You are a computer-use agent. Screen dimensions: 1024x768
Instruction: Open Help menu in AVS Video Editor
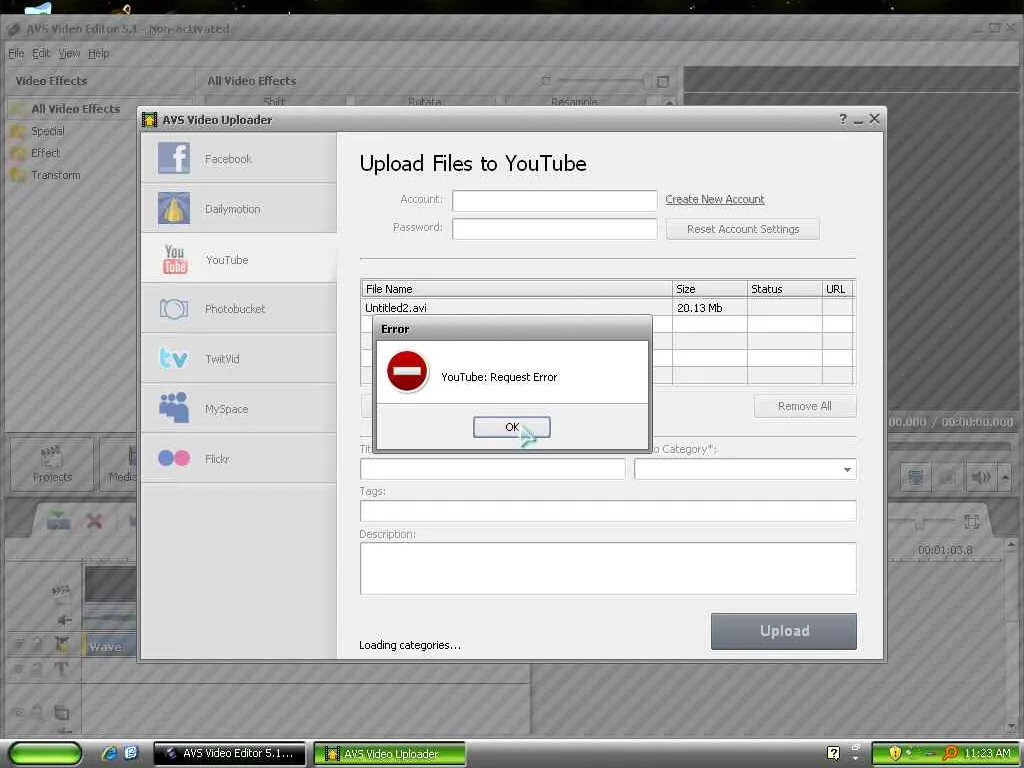(x=99, y=54)
